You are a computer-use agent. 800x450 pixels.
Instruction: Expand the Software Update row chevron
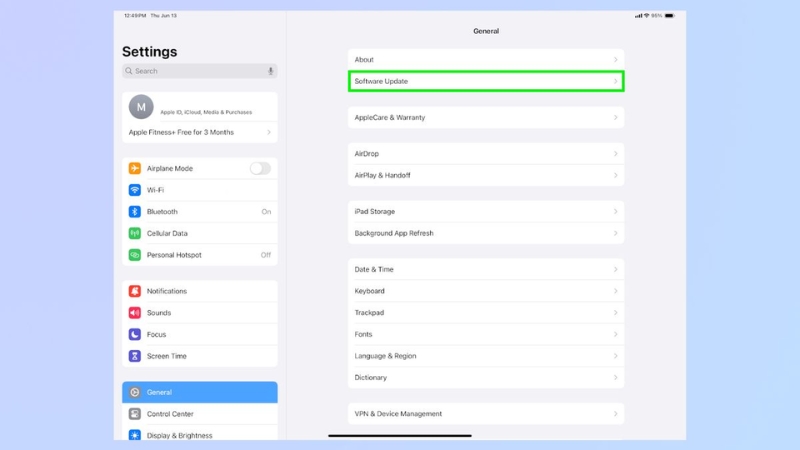[615, 81]
